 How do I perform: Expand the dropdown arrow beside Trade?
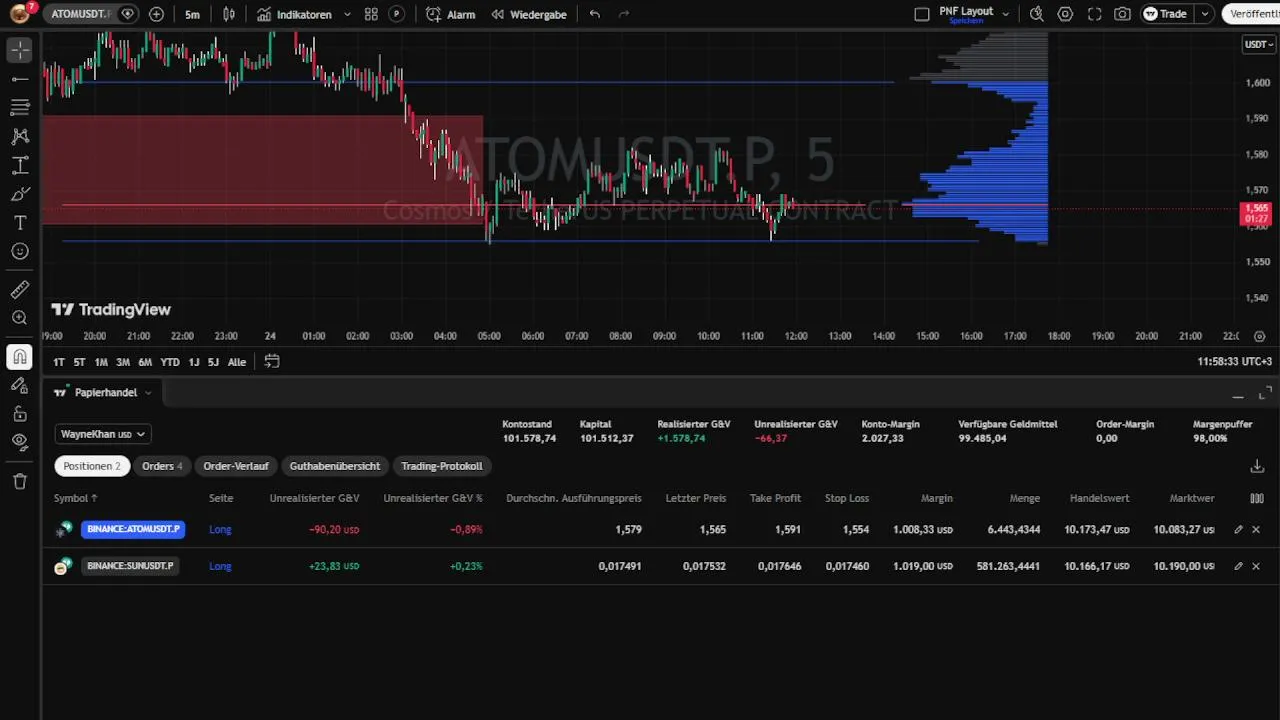1205,14
